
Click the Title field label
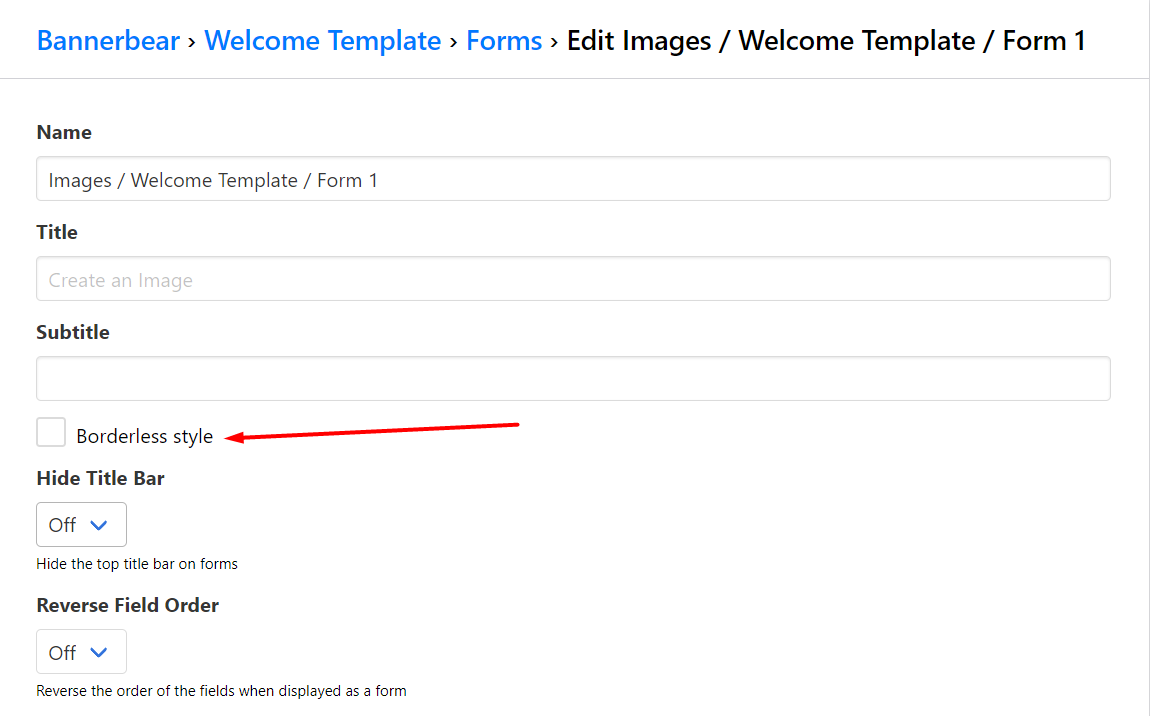click(x=57, y=232)
